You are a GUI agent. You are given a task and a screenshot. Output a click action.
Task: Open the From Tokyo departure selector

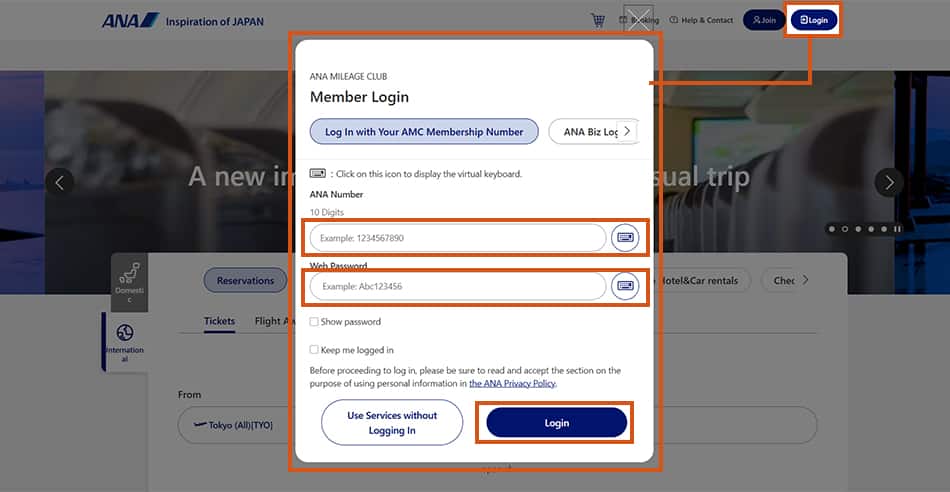pos(235,424)
